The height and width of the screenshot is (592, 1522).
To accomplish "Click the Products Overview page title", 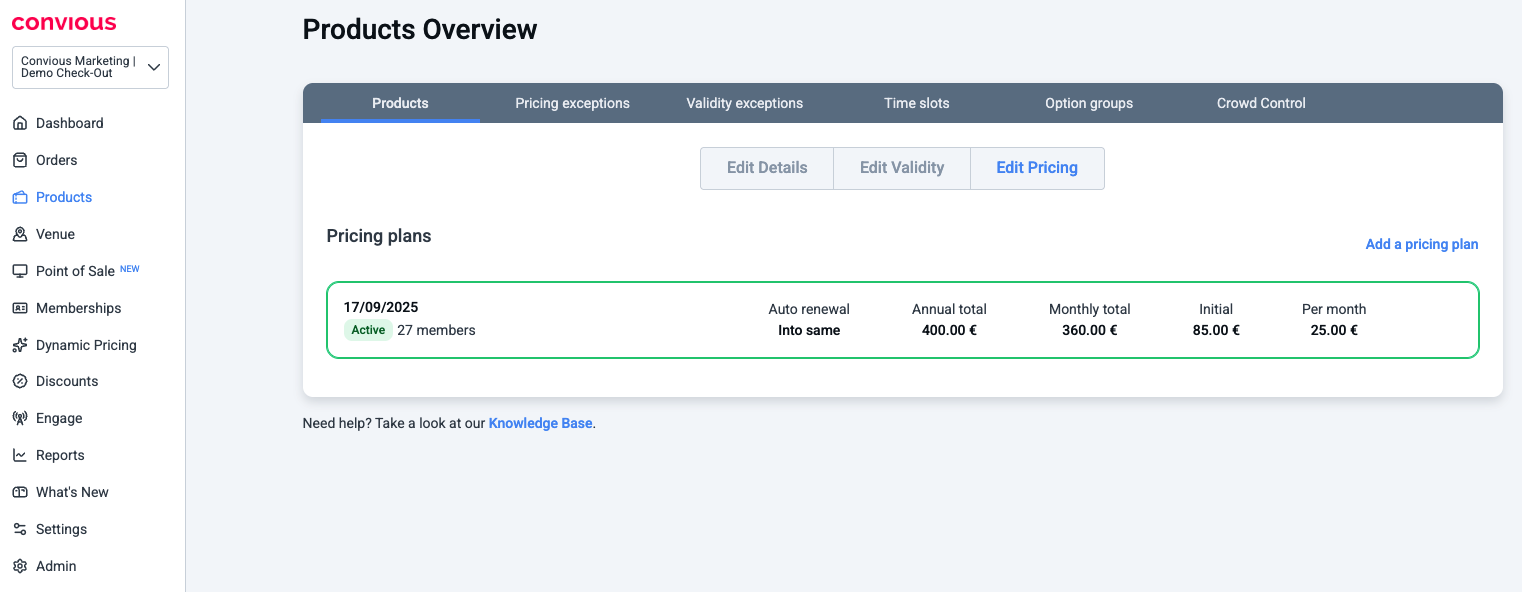I will coord(420,30).
